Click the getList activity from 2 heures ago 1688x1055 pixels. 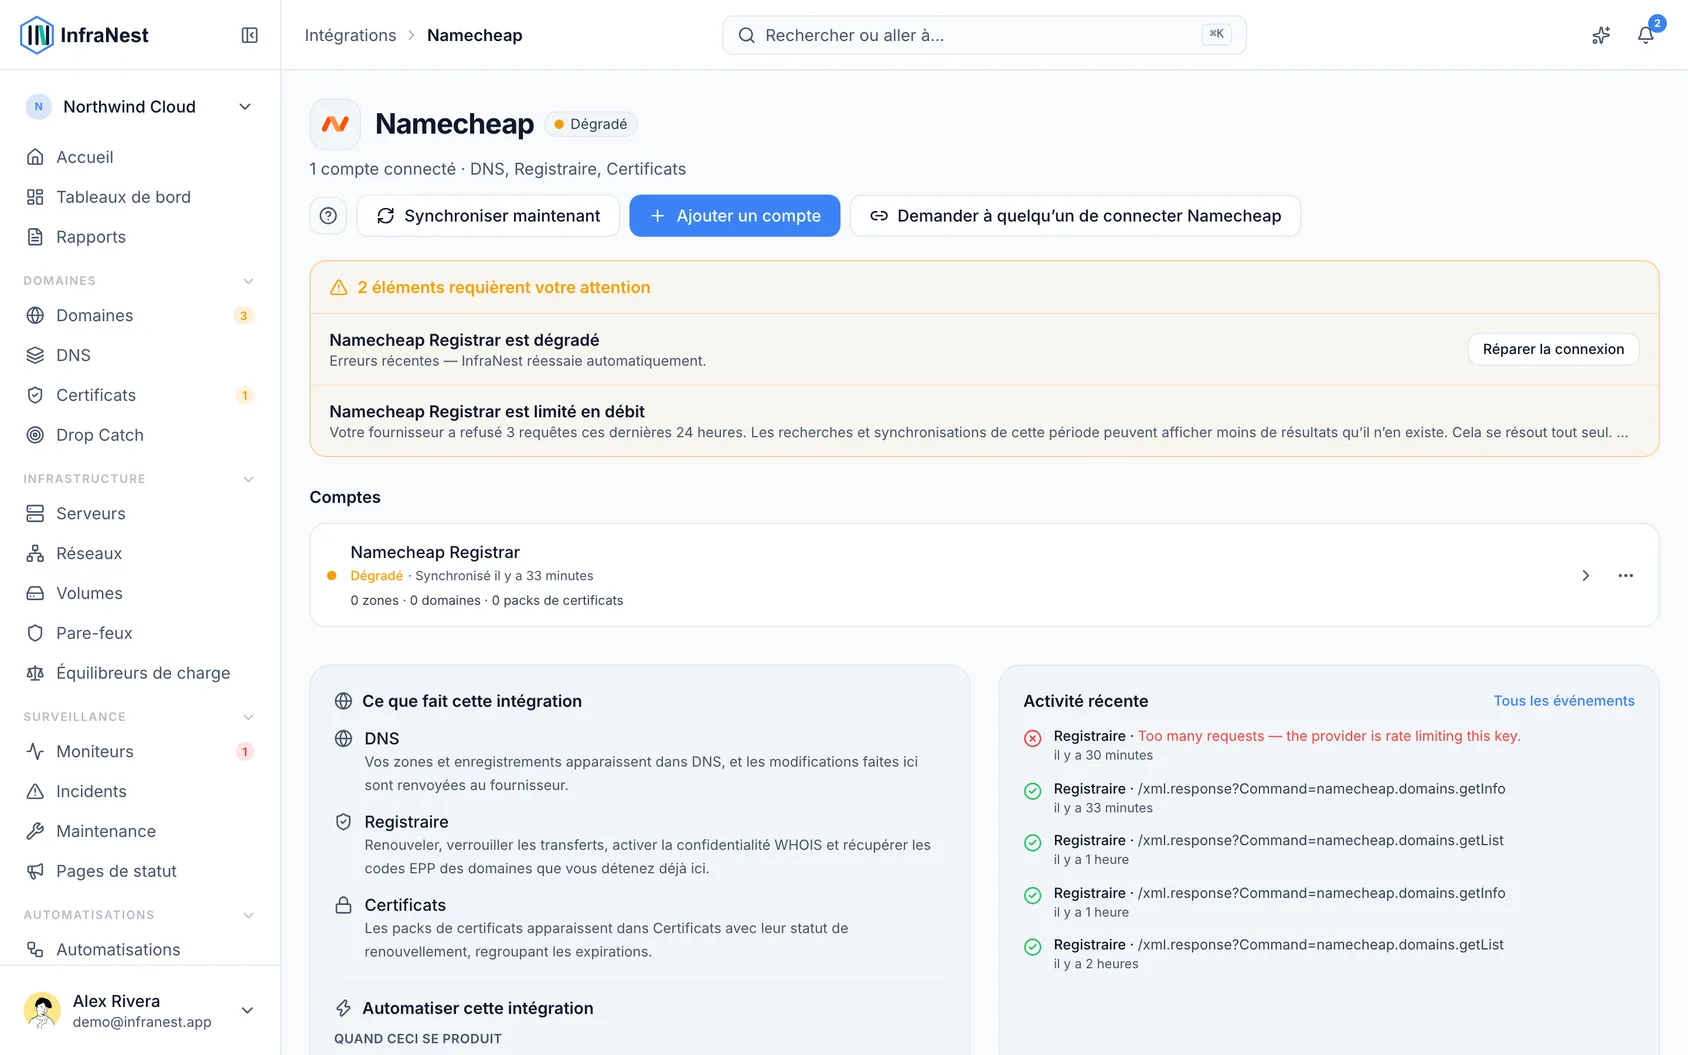(1329, 954)
